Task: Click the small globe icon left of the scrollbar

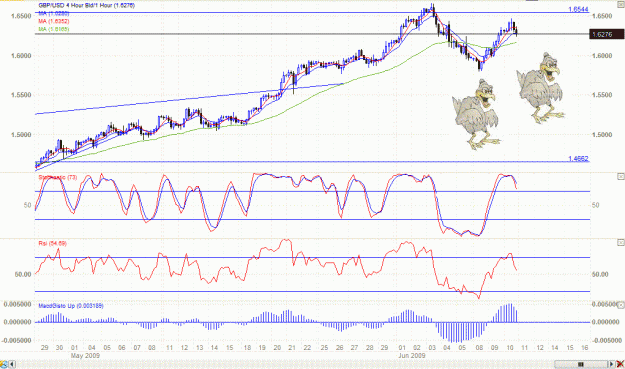Action: click(x=3, y=364)
